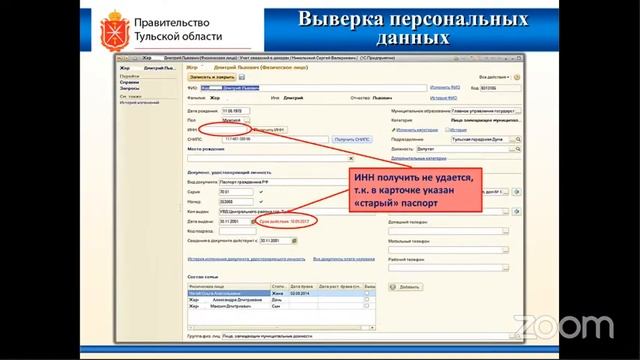
Task: Open the 'Все действия' dropdown menu
Action: [x=494, y=77]
